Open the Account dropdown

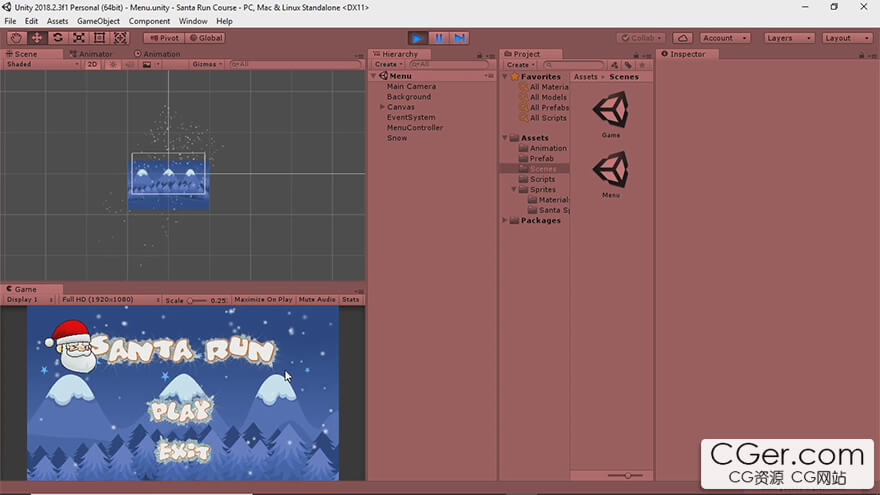coord(725,38)
